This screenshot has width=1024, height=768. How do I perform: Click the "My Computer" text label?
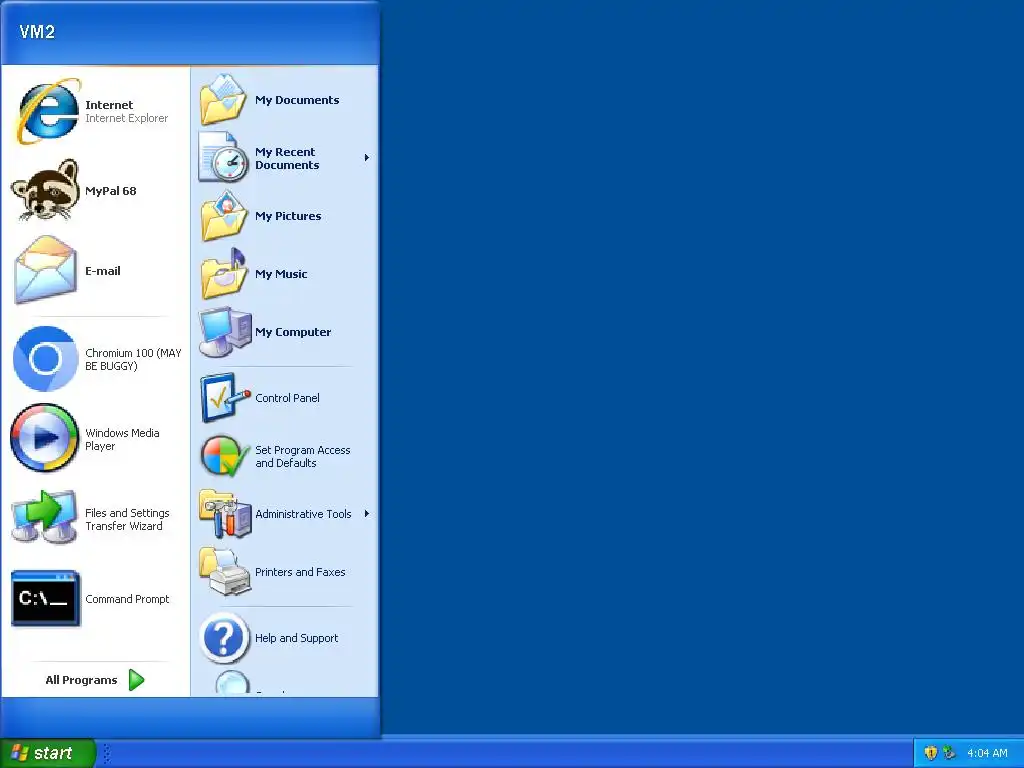point(293,332)
